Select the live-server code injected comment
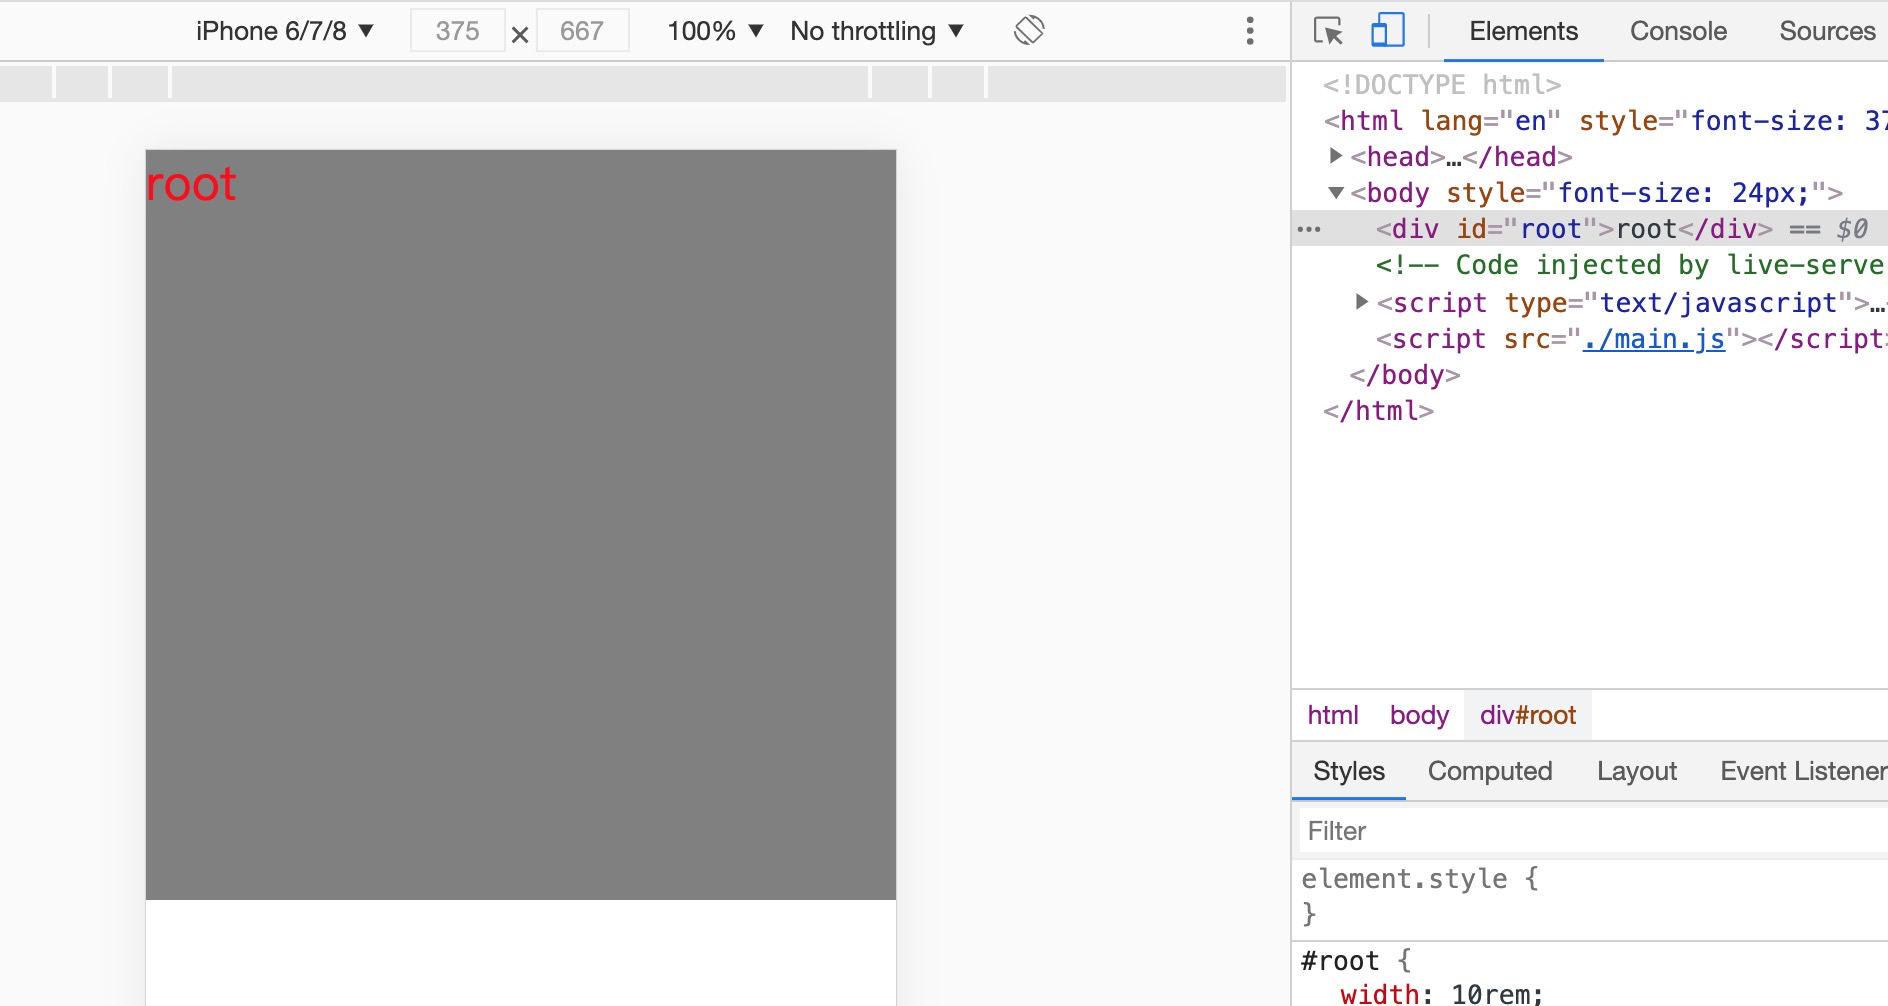 coord(1630,265)
